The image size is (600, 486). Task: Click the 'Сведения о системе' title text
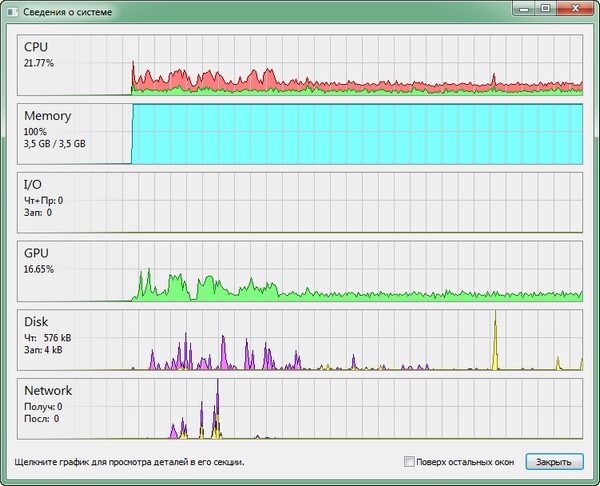click(68, 11)
